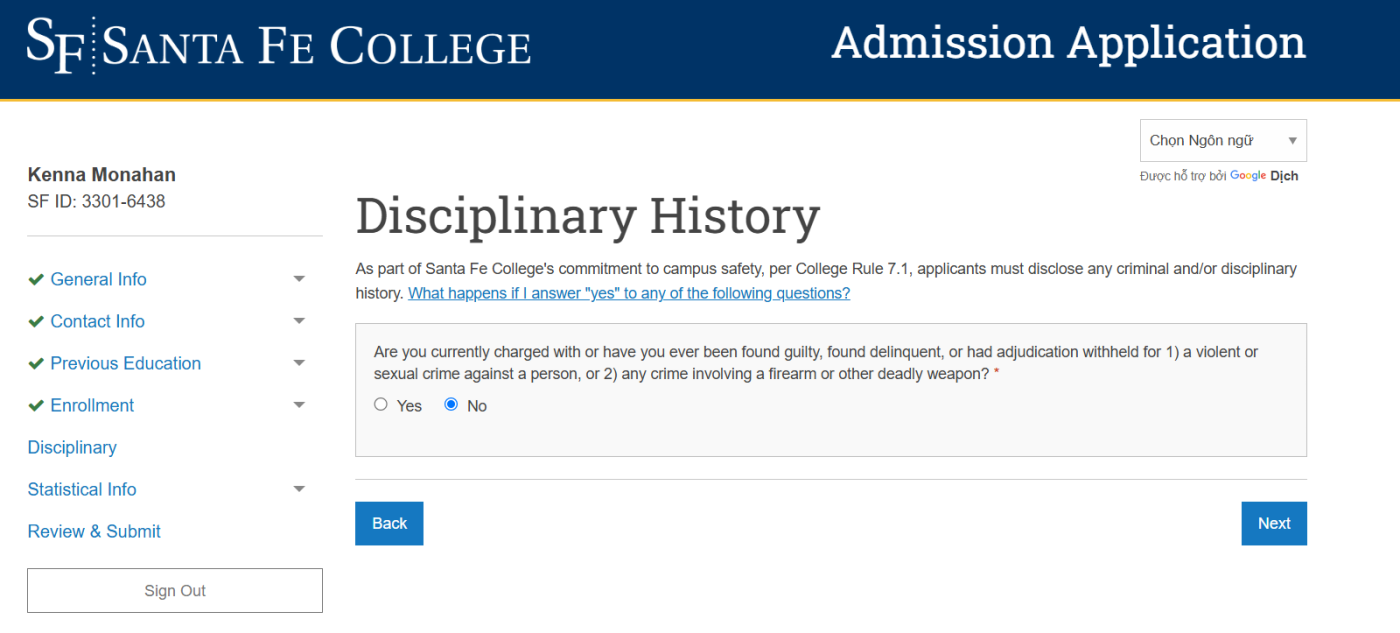Click the Google Dịch logo text
This screenshot has width=1400, height=633.
coord(1264,176)
